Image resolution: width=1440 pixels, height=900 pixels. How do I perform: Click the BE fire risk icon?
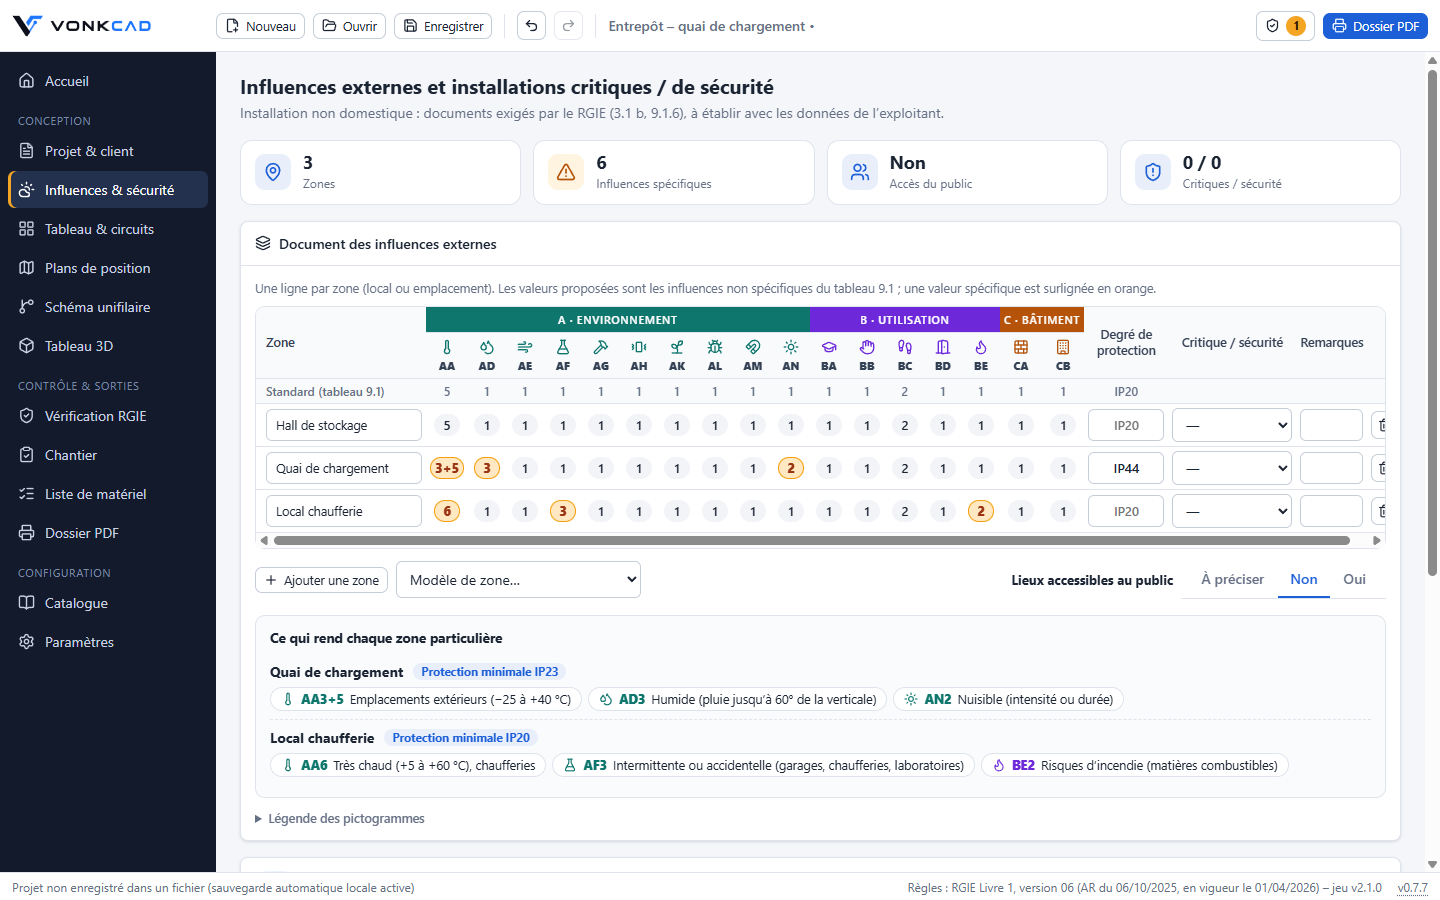coord(981,347)
